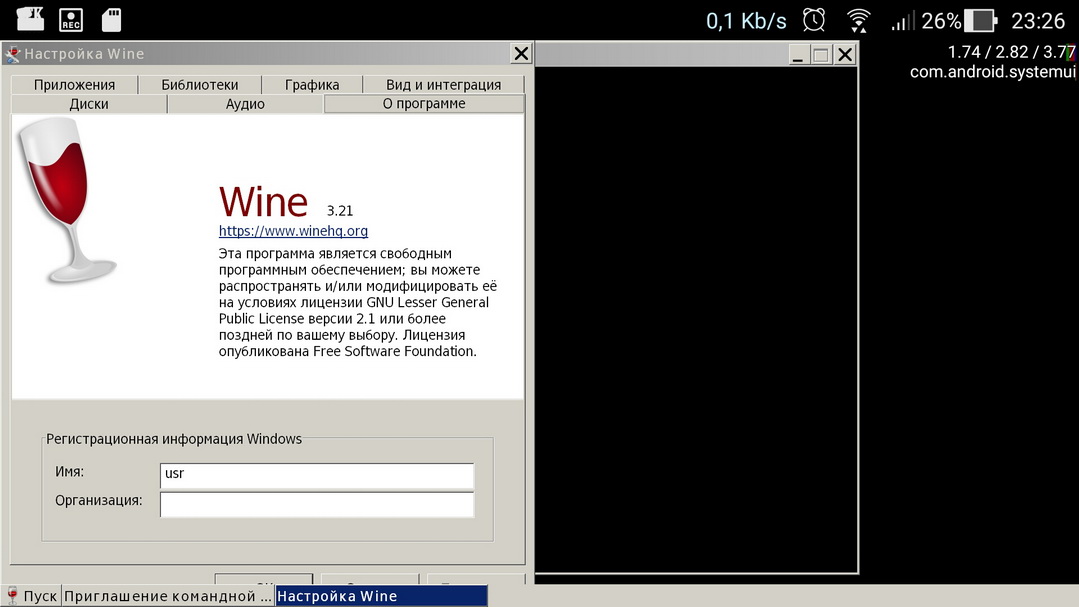Click the Wine glass logo image
Screen dimensions: 1079x607
click(x=67, y=200)
